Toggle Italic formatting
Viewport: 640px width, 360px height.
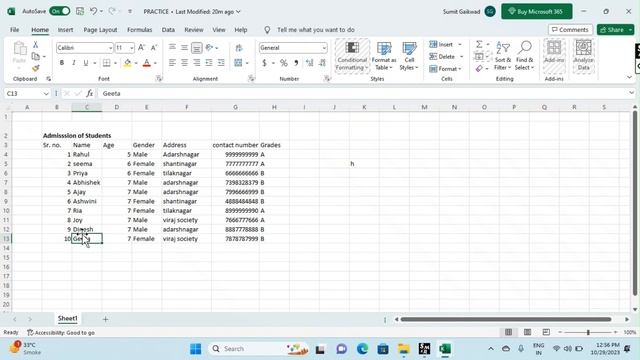click(x=73, y=63)
